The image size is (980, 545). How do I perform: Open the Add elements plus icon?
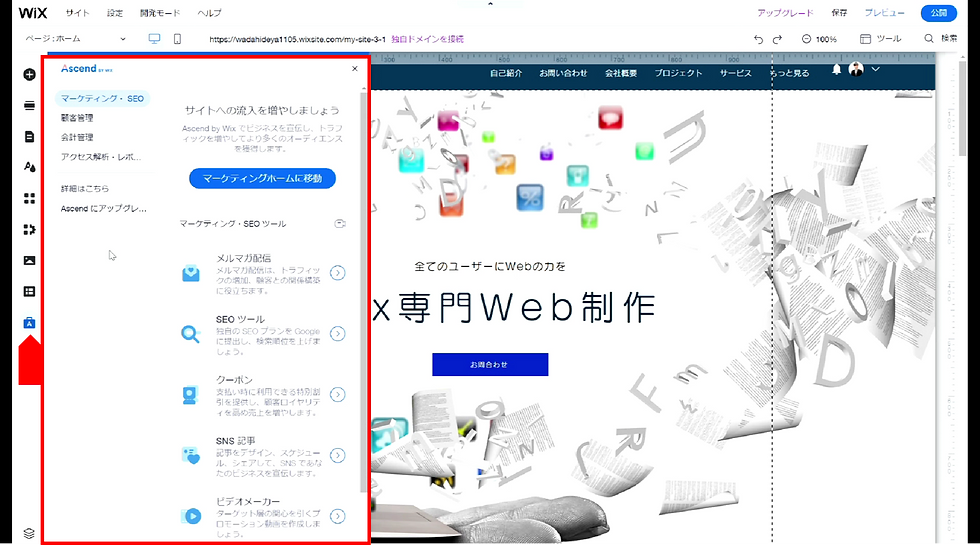coord(29,74)
